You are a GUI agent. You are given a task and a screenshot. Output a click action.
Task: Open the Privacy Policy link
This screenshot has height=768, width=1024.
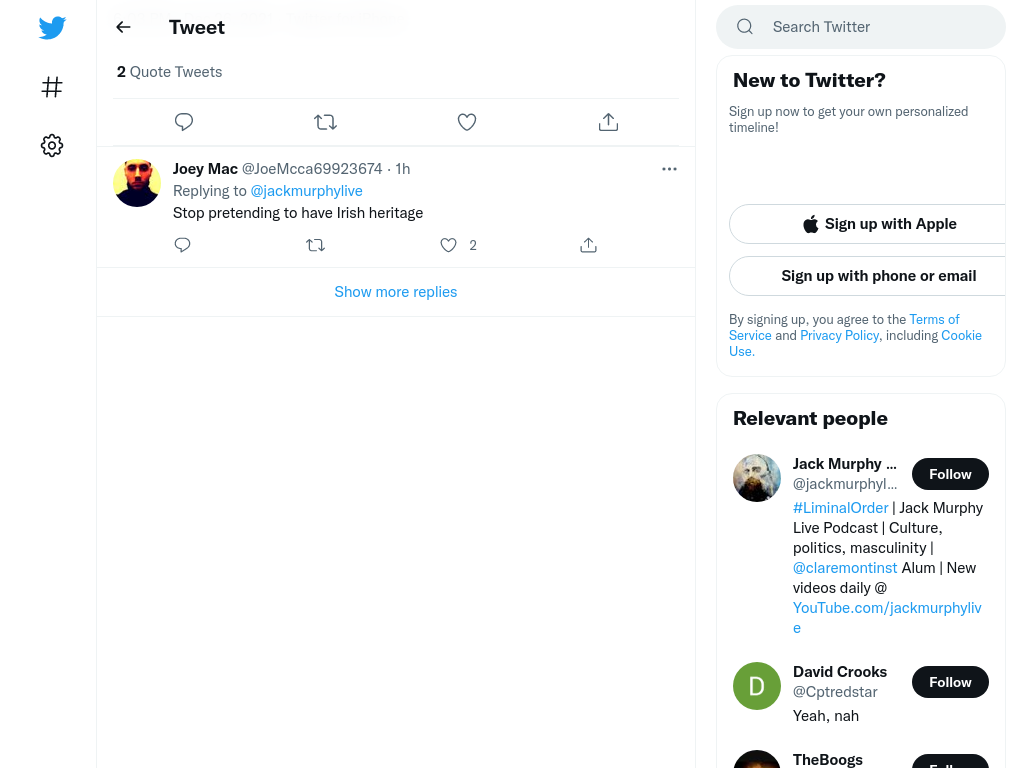pyautogui.click(x=839, y=335)
